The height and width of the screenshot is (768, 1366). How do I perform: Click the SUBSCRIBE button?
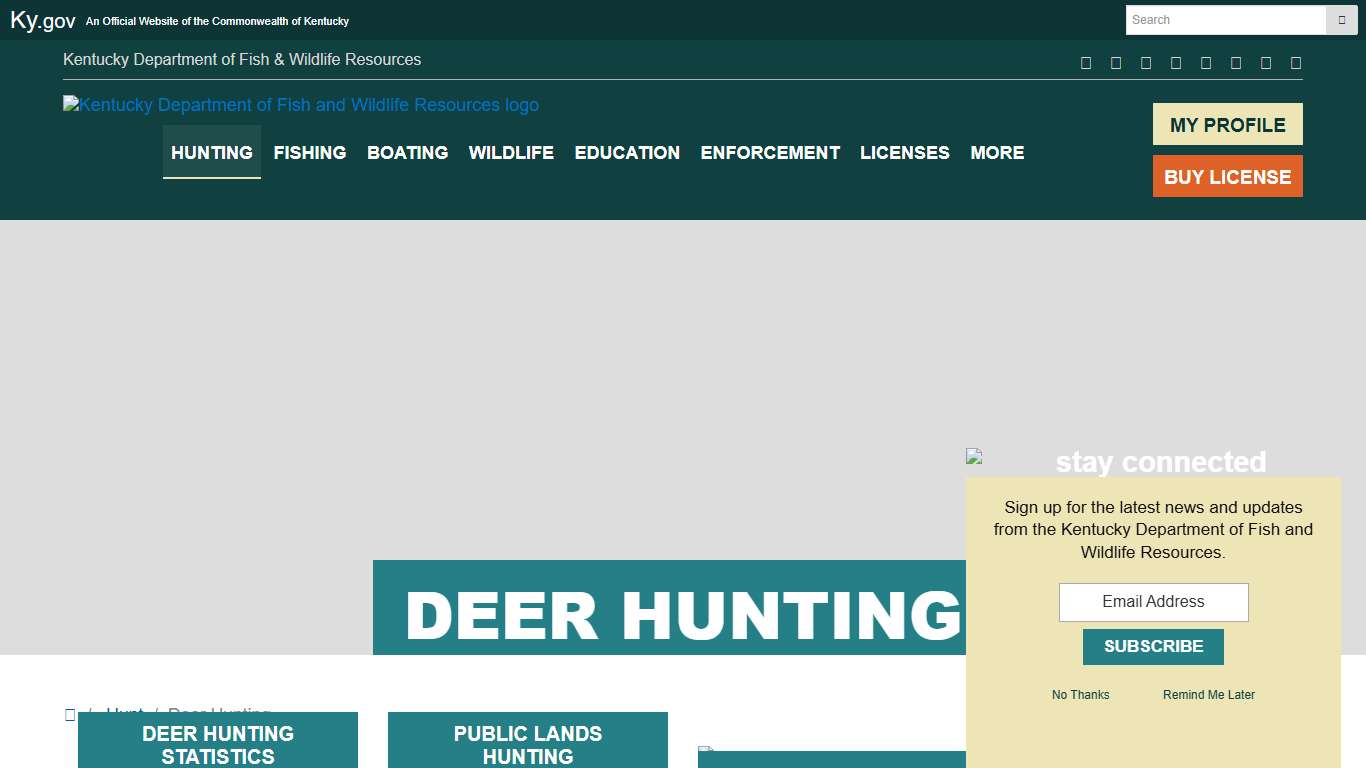1152,646
